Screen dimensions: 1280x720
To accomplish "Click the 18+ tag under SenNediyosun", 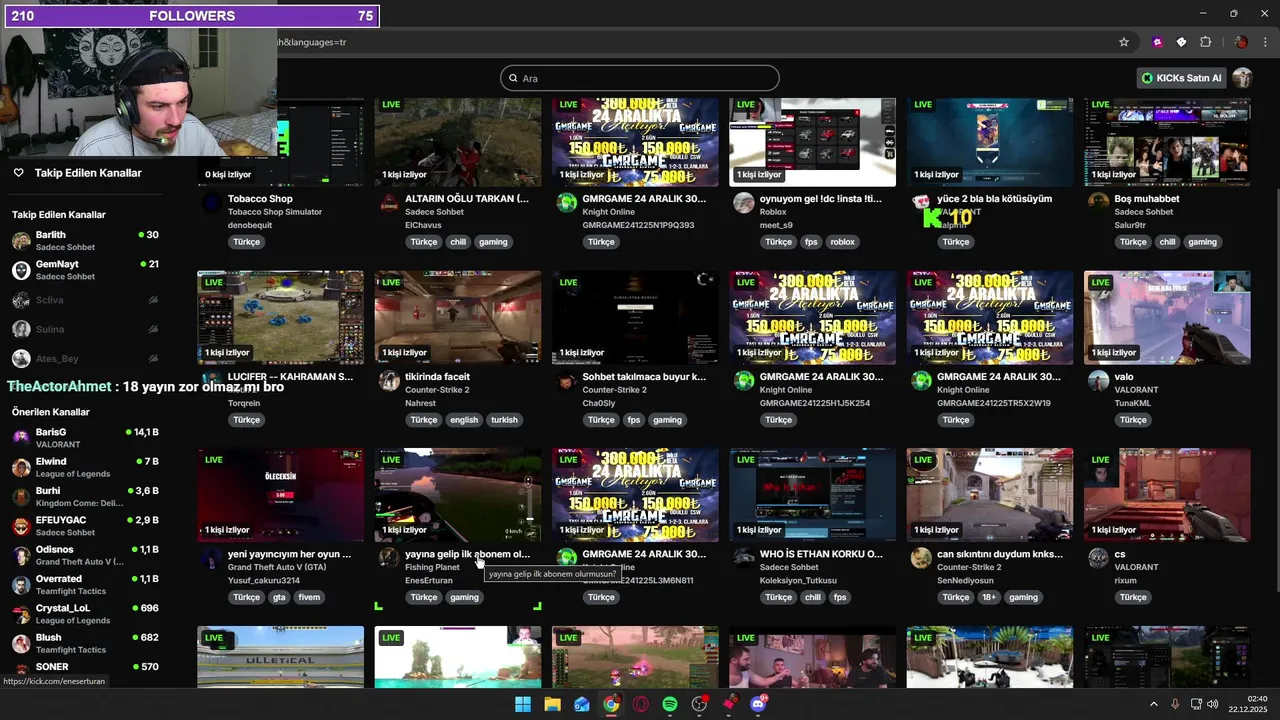I will [989, 597].
